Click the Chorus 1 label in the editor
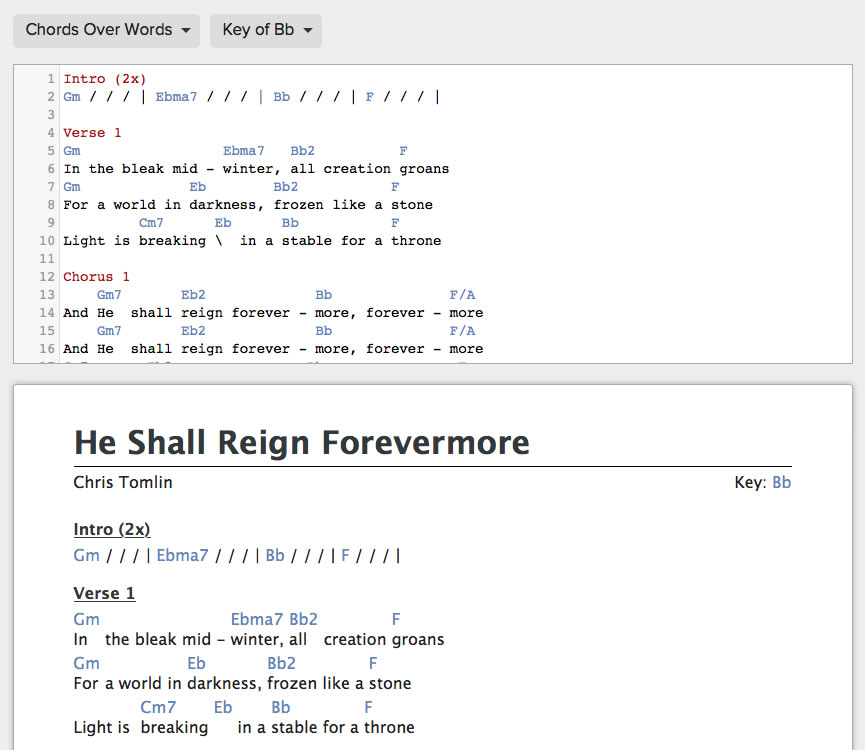Screen dimensions: 865x750 [96, 276]
